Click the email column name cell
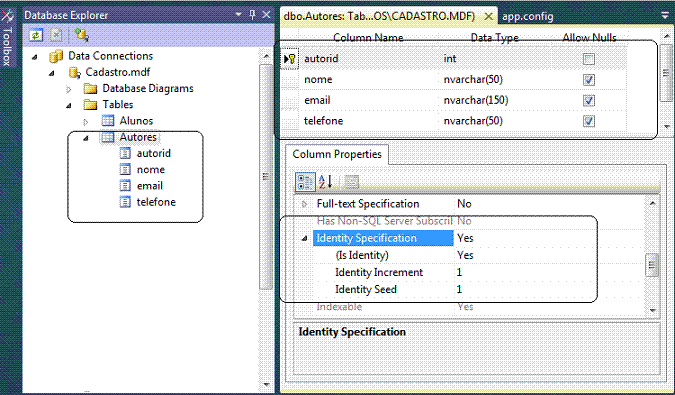 pyautogui.click(x=368, y=100)
